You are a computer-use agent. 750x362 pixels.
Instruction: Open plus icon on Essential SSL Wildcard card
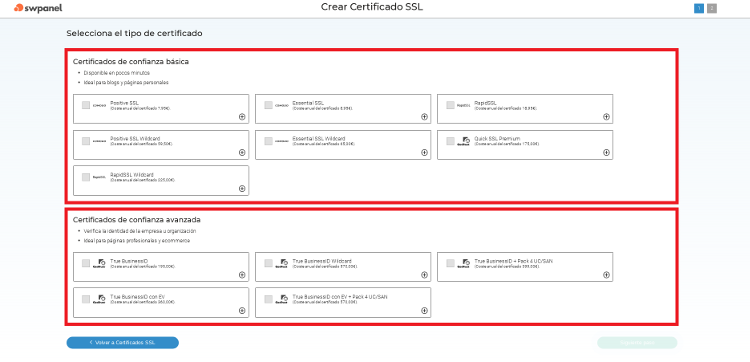coord(424,153)
